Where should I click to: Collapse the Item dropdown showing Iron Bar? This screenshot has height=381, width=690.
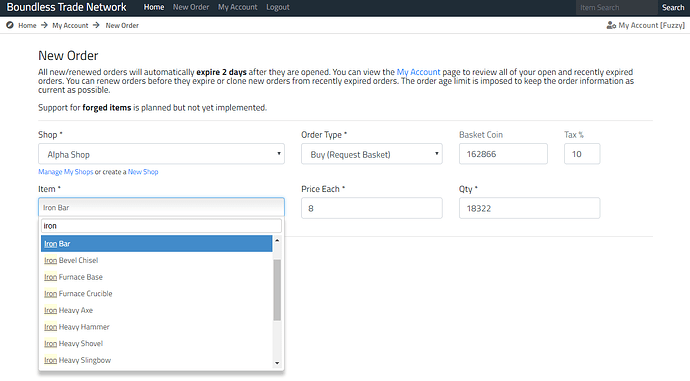(x=161, y=207)
